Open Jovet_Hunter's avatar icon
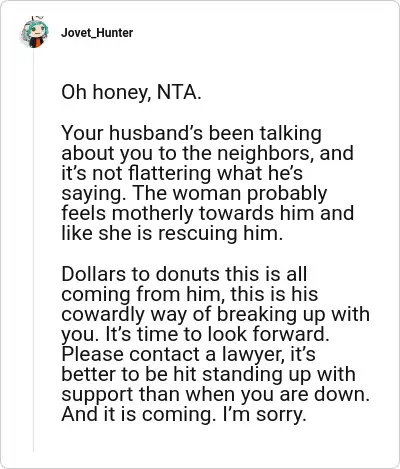Screen dimensions: 400x469 [34, 33]
